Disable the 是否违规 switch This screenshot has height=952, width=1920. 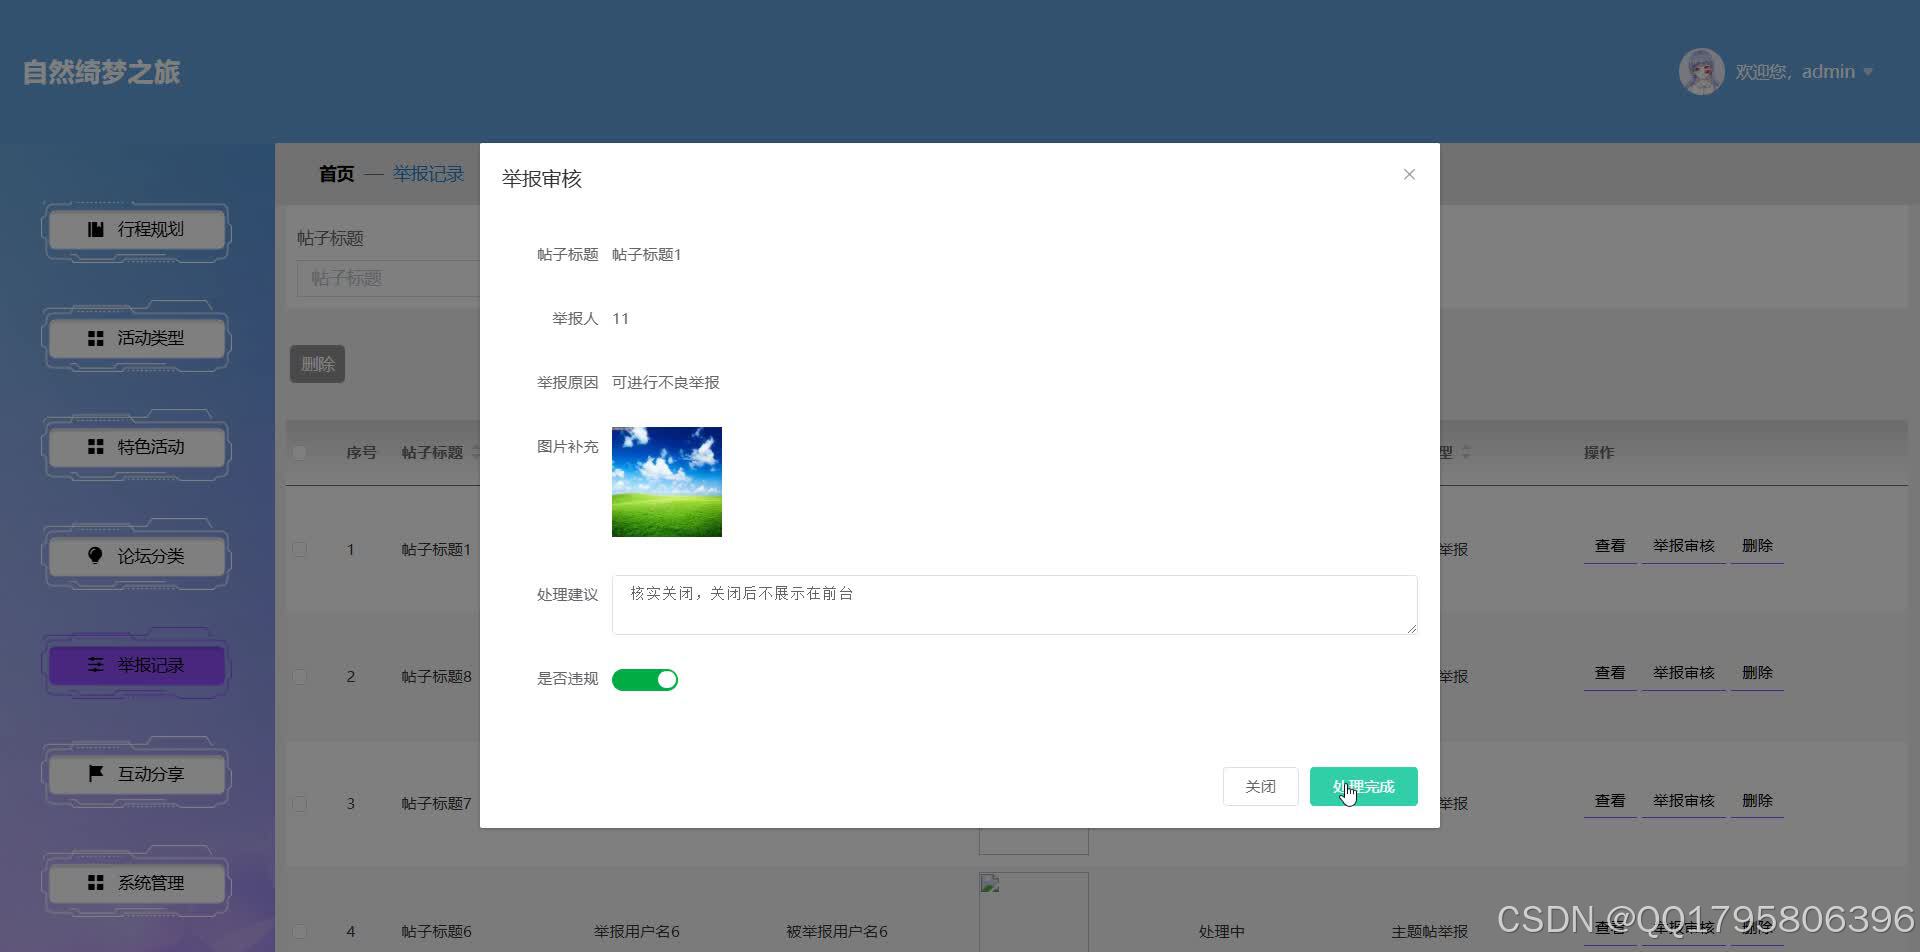(x=645, y=679)
